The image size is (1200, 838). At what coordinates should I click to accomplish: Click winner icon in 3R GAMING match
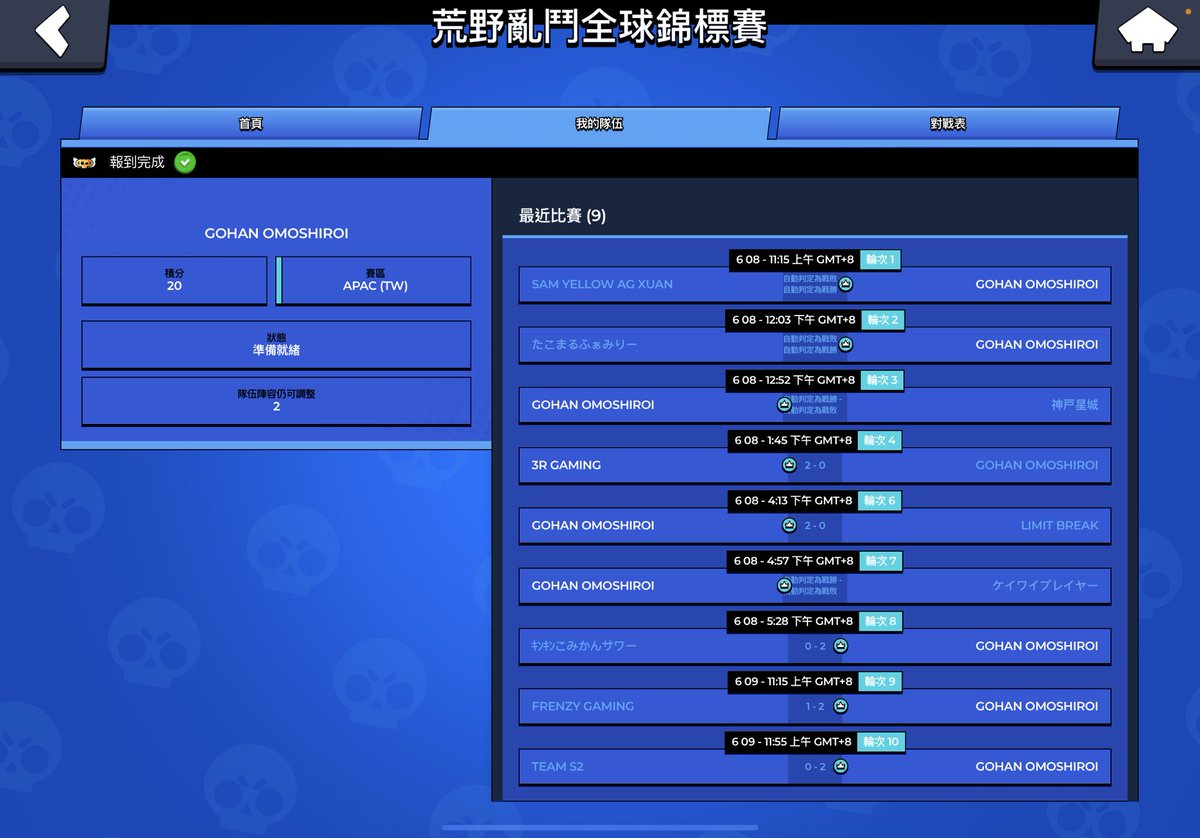pos(789,465)
